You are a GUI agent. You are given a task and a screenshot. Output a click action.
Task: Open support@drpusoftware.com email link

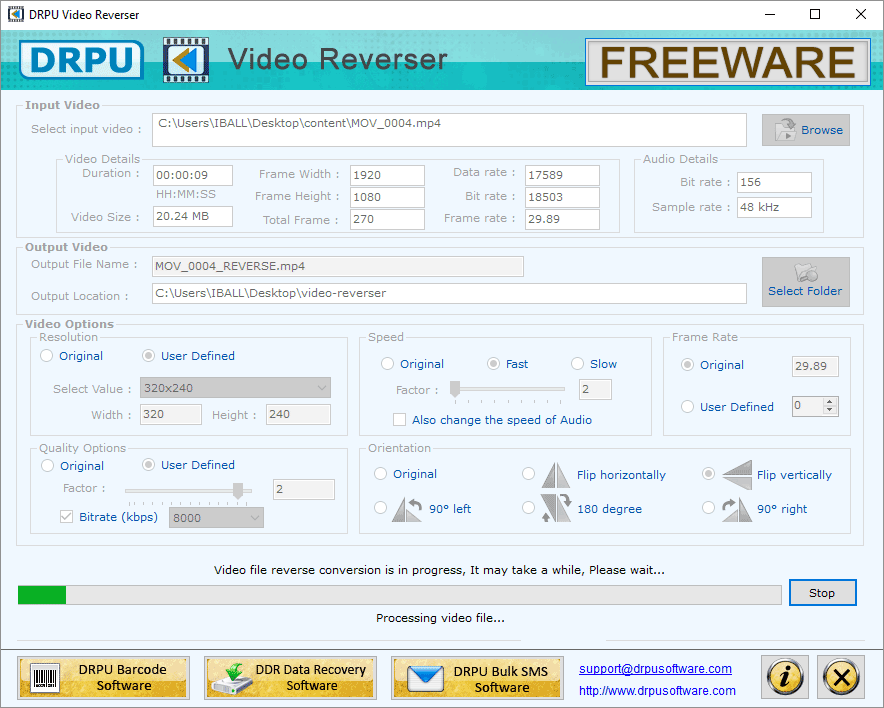click(x=655, y=669)
